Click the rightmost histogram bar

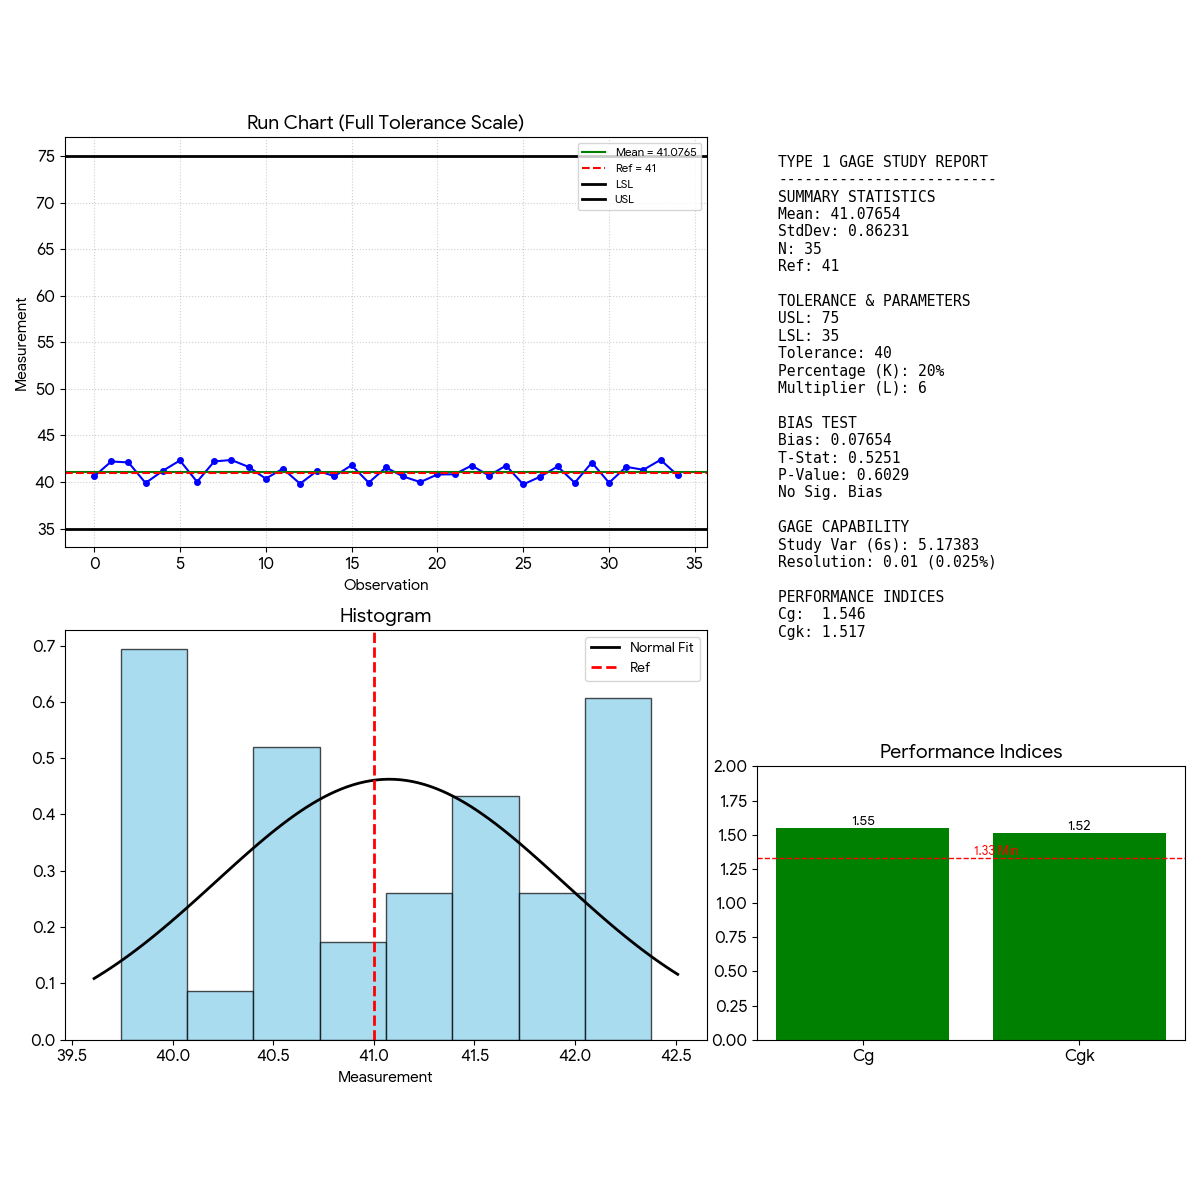618,868
